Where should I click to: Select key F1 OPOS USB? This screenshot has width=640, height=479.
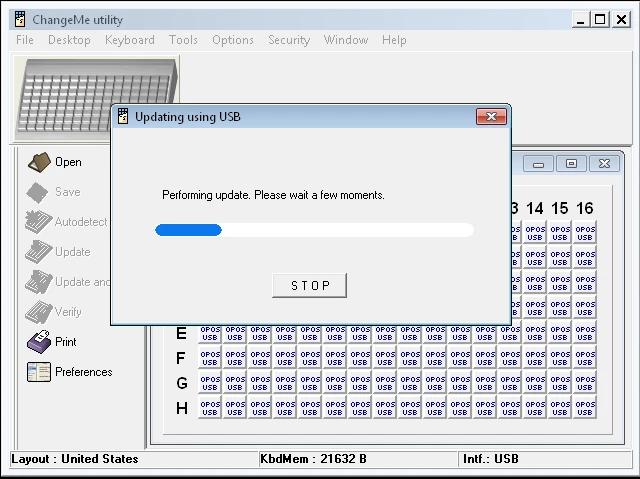tap(210, 358)
